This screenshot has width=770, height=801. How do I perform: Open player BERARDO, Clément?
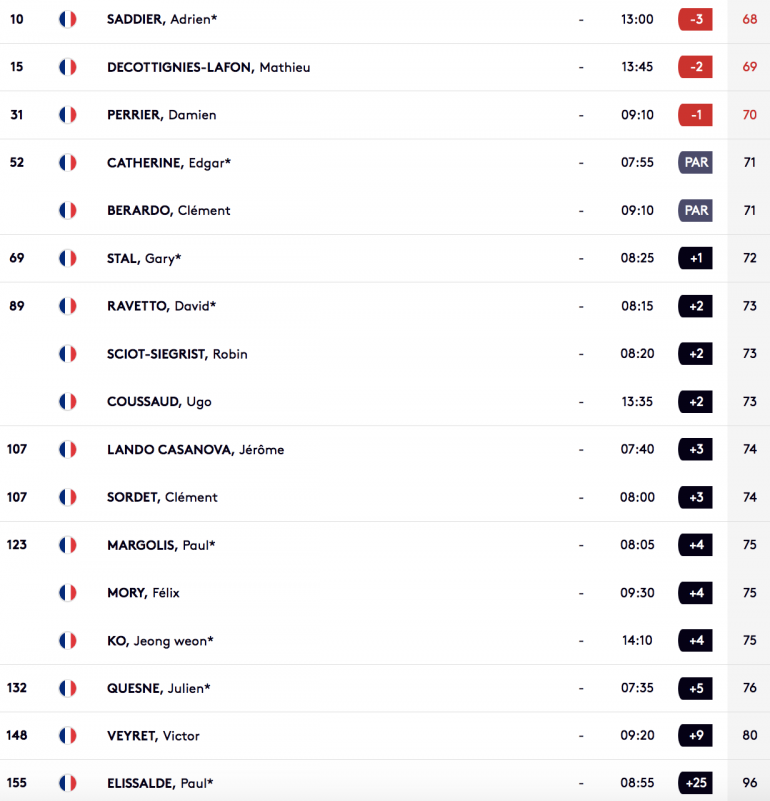[x=169, y=210]
